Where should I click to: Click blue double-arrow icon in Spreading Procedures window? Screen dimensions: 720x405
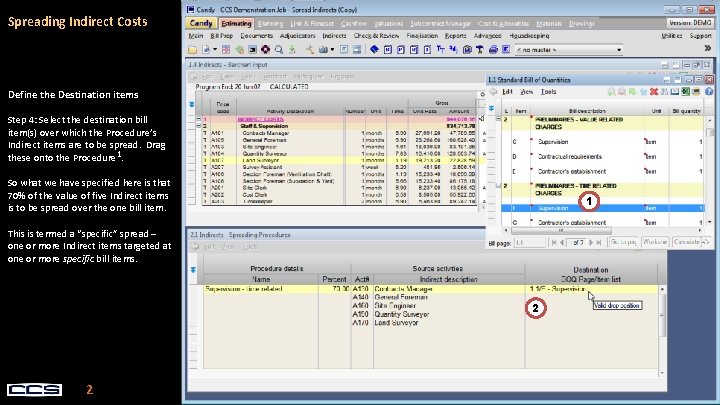[193, 270]
